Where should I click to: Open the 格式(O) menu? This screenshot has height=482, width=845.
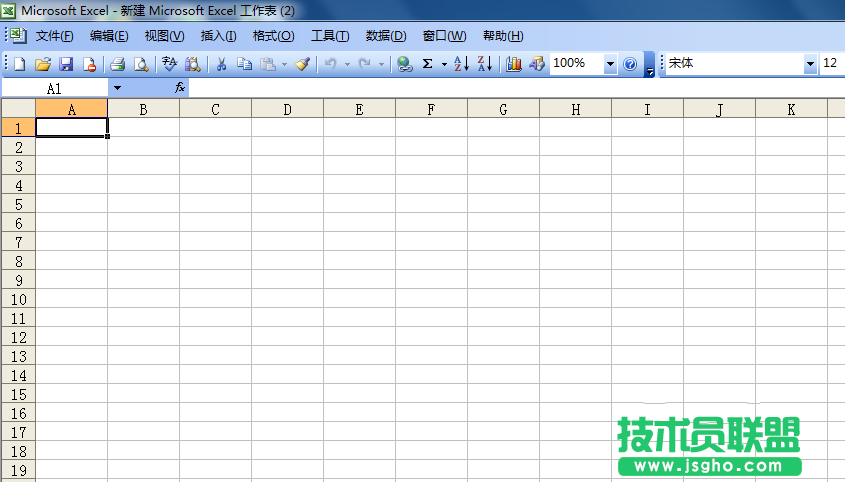coord(274,36)
